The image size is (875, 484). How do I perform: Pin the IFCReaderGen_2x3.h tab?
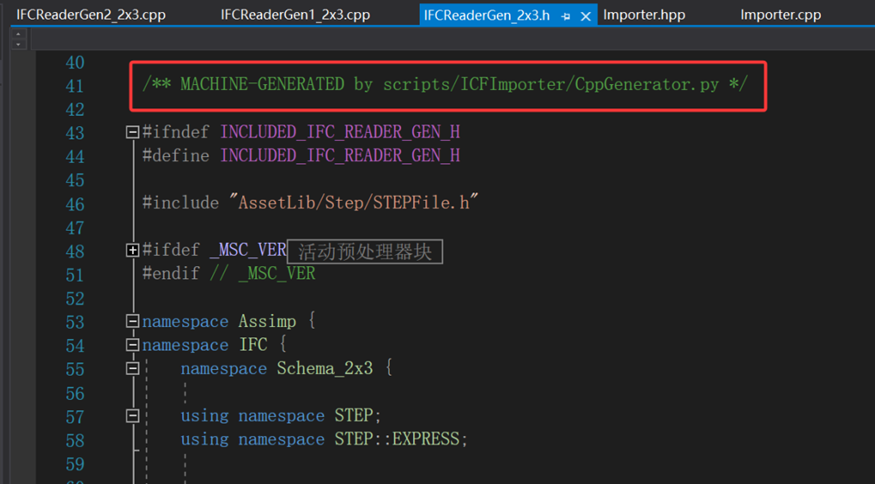(566, 16)
